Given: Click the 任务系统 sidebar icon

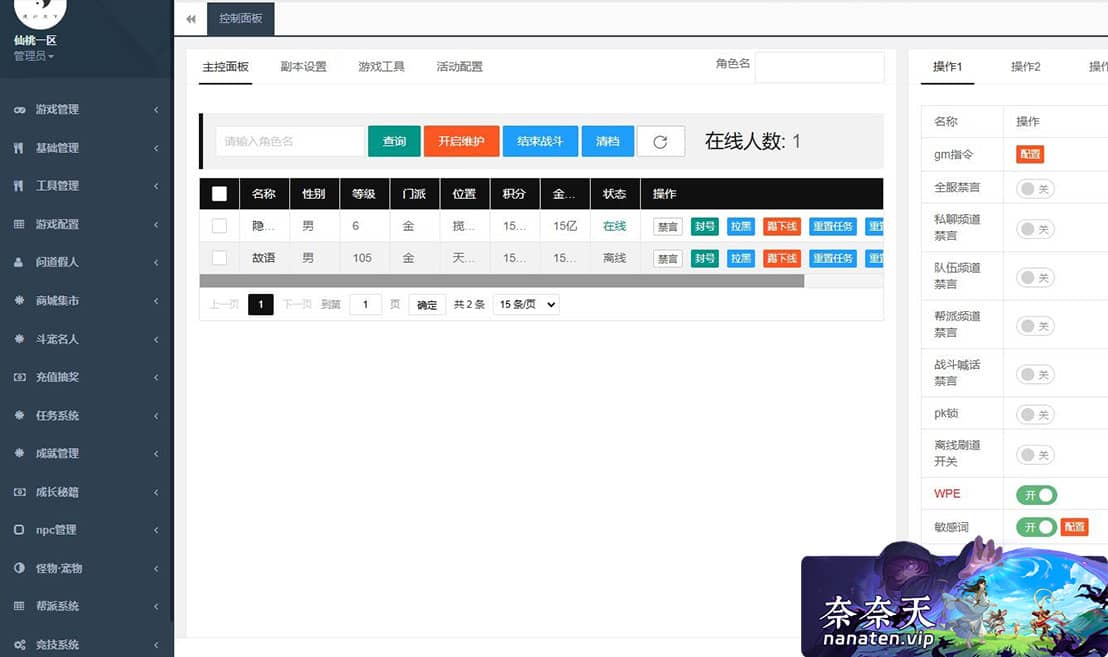Looking at the screenshot, I should coord(19,415).
